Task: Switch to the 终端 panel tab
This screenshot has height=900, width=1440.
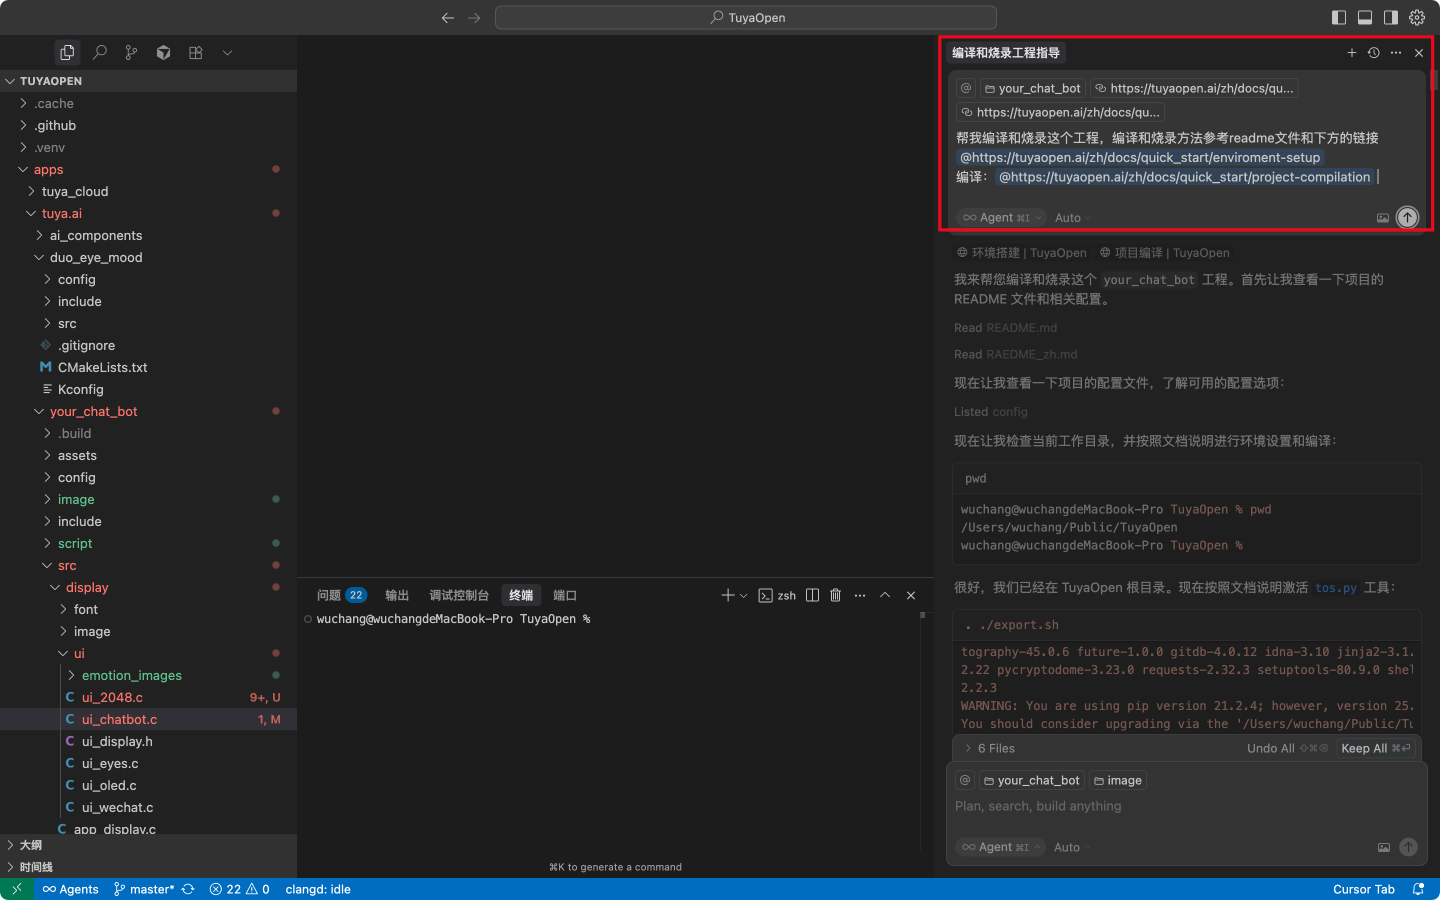Action: [521, 595]
